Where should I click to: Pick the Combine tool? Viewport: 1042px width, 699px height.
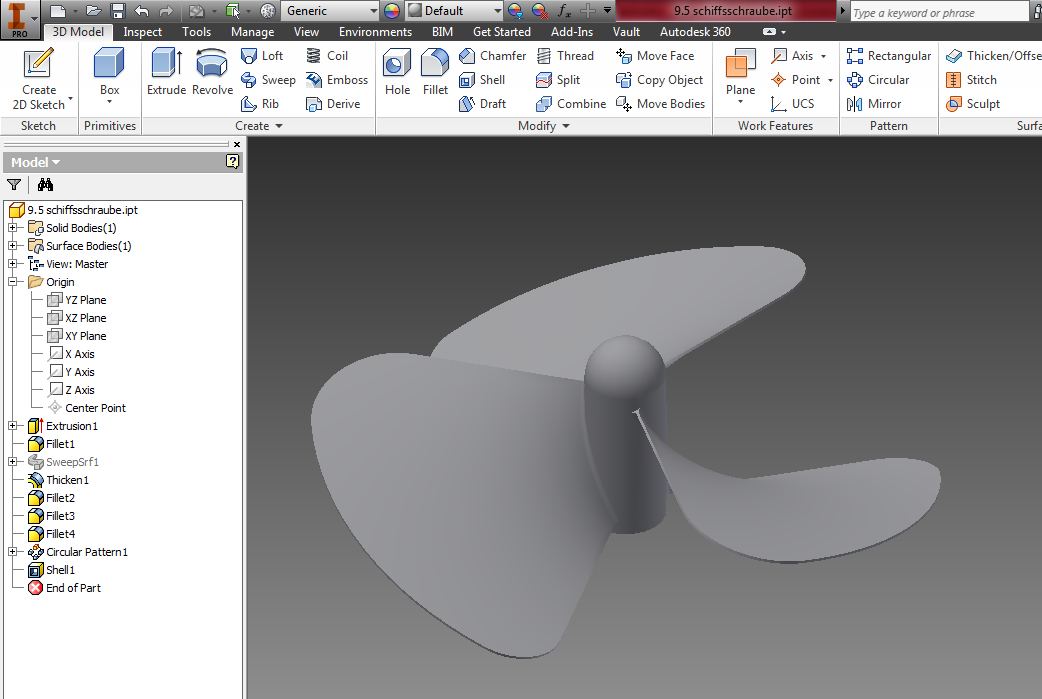pyautogui.click(x=571, y=104)
